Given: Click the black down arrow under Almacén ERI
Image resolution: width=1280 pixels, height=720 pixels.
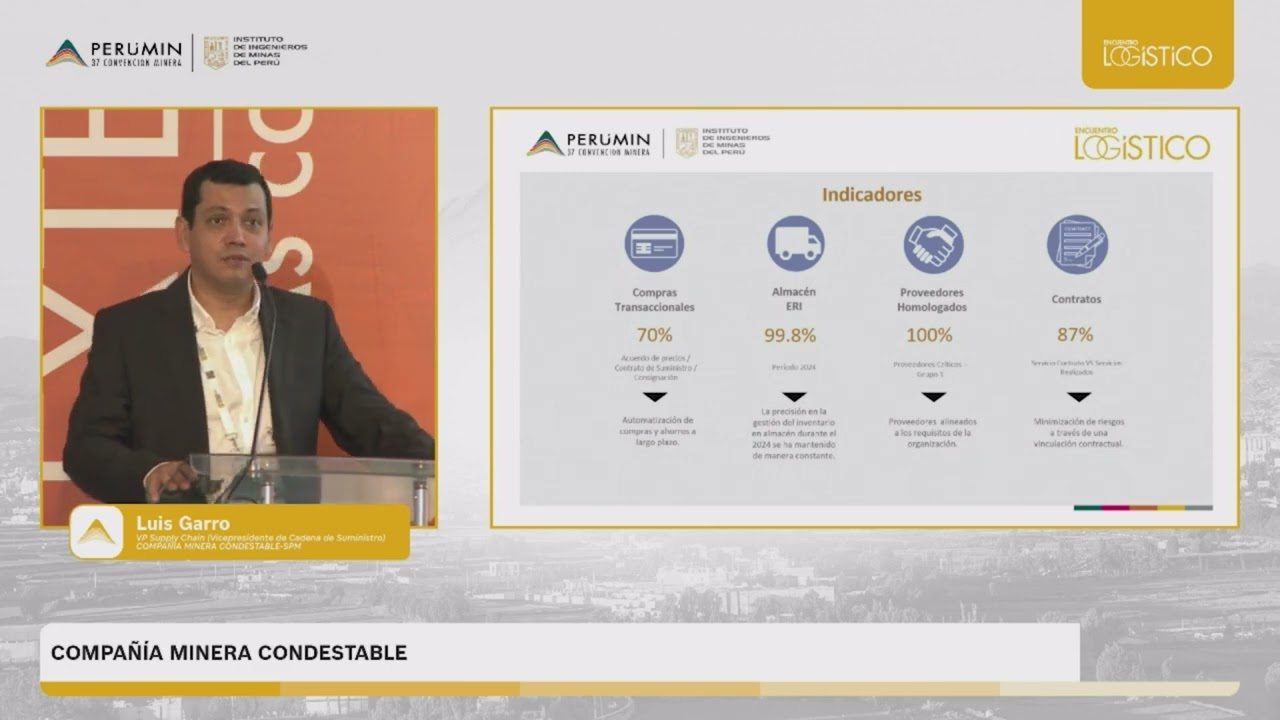Looking at the screenshot, I should [x=794, y=397].
